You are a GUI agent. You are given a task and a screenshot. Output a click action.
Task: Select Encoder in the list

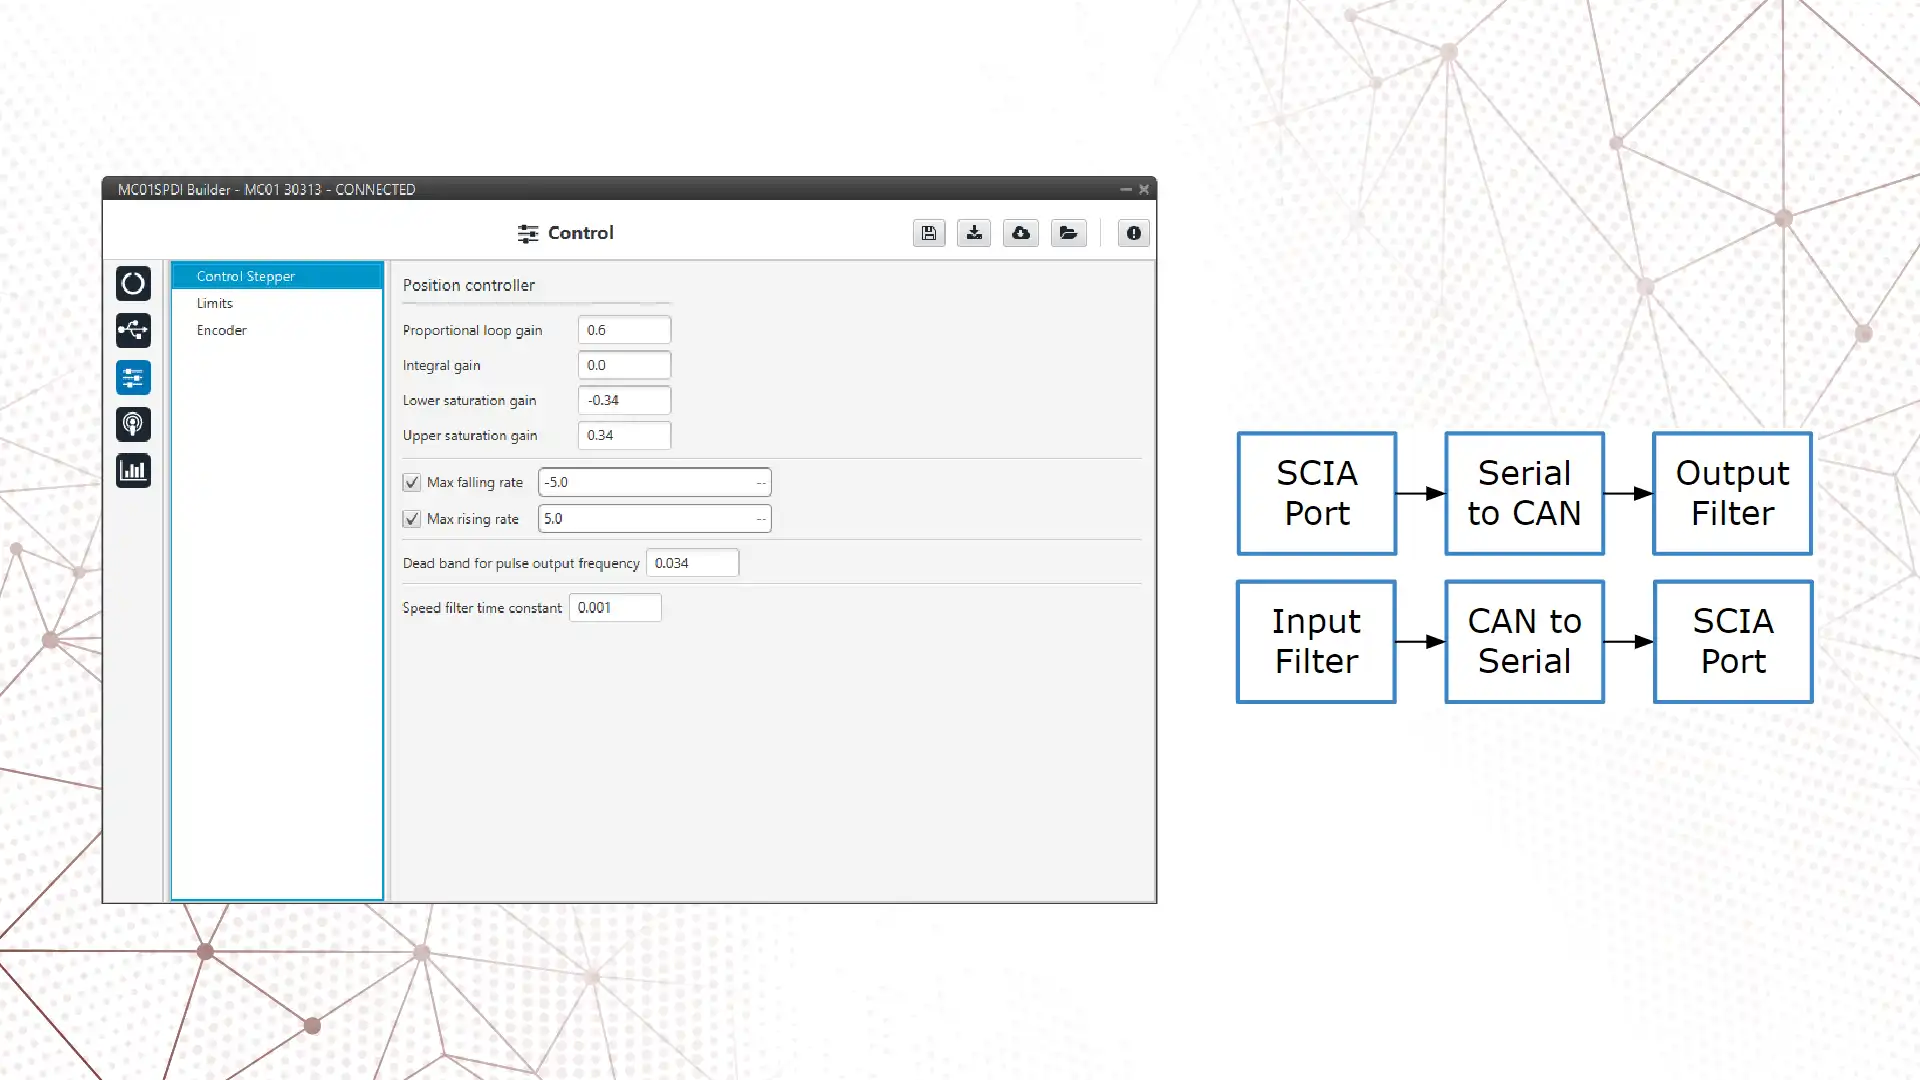277,330
